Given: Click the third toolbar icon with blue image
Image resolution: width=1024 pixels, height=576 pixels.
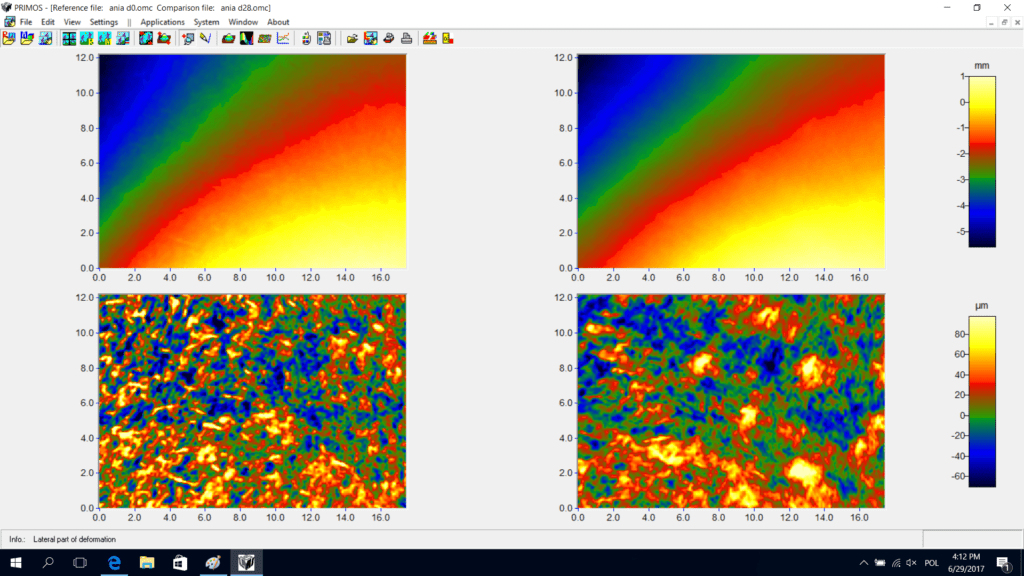Looking at the screenshot, I should [x=46, y=39].
